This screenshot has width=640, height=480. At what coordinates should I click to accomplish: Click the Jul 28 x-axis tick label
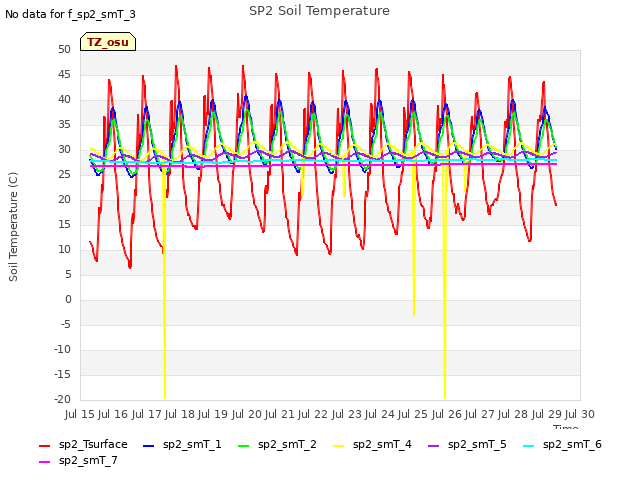pos(513,414)
